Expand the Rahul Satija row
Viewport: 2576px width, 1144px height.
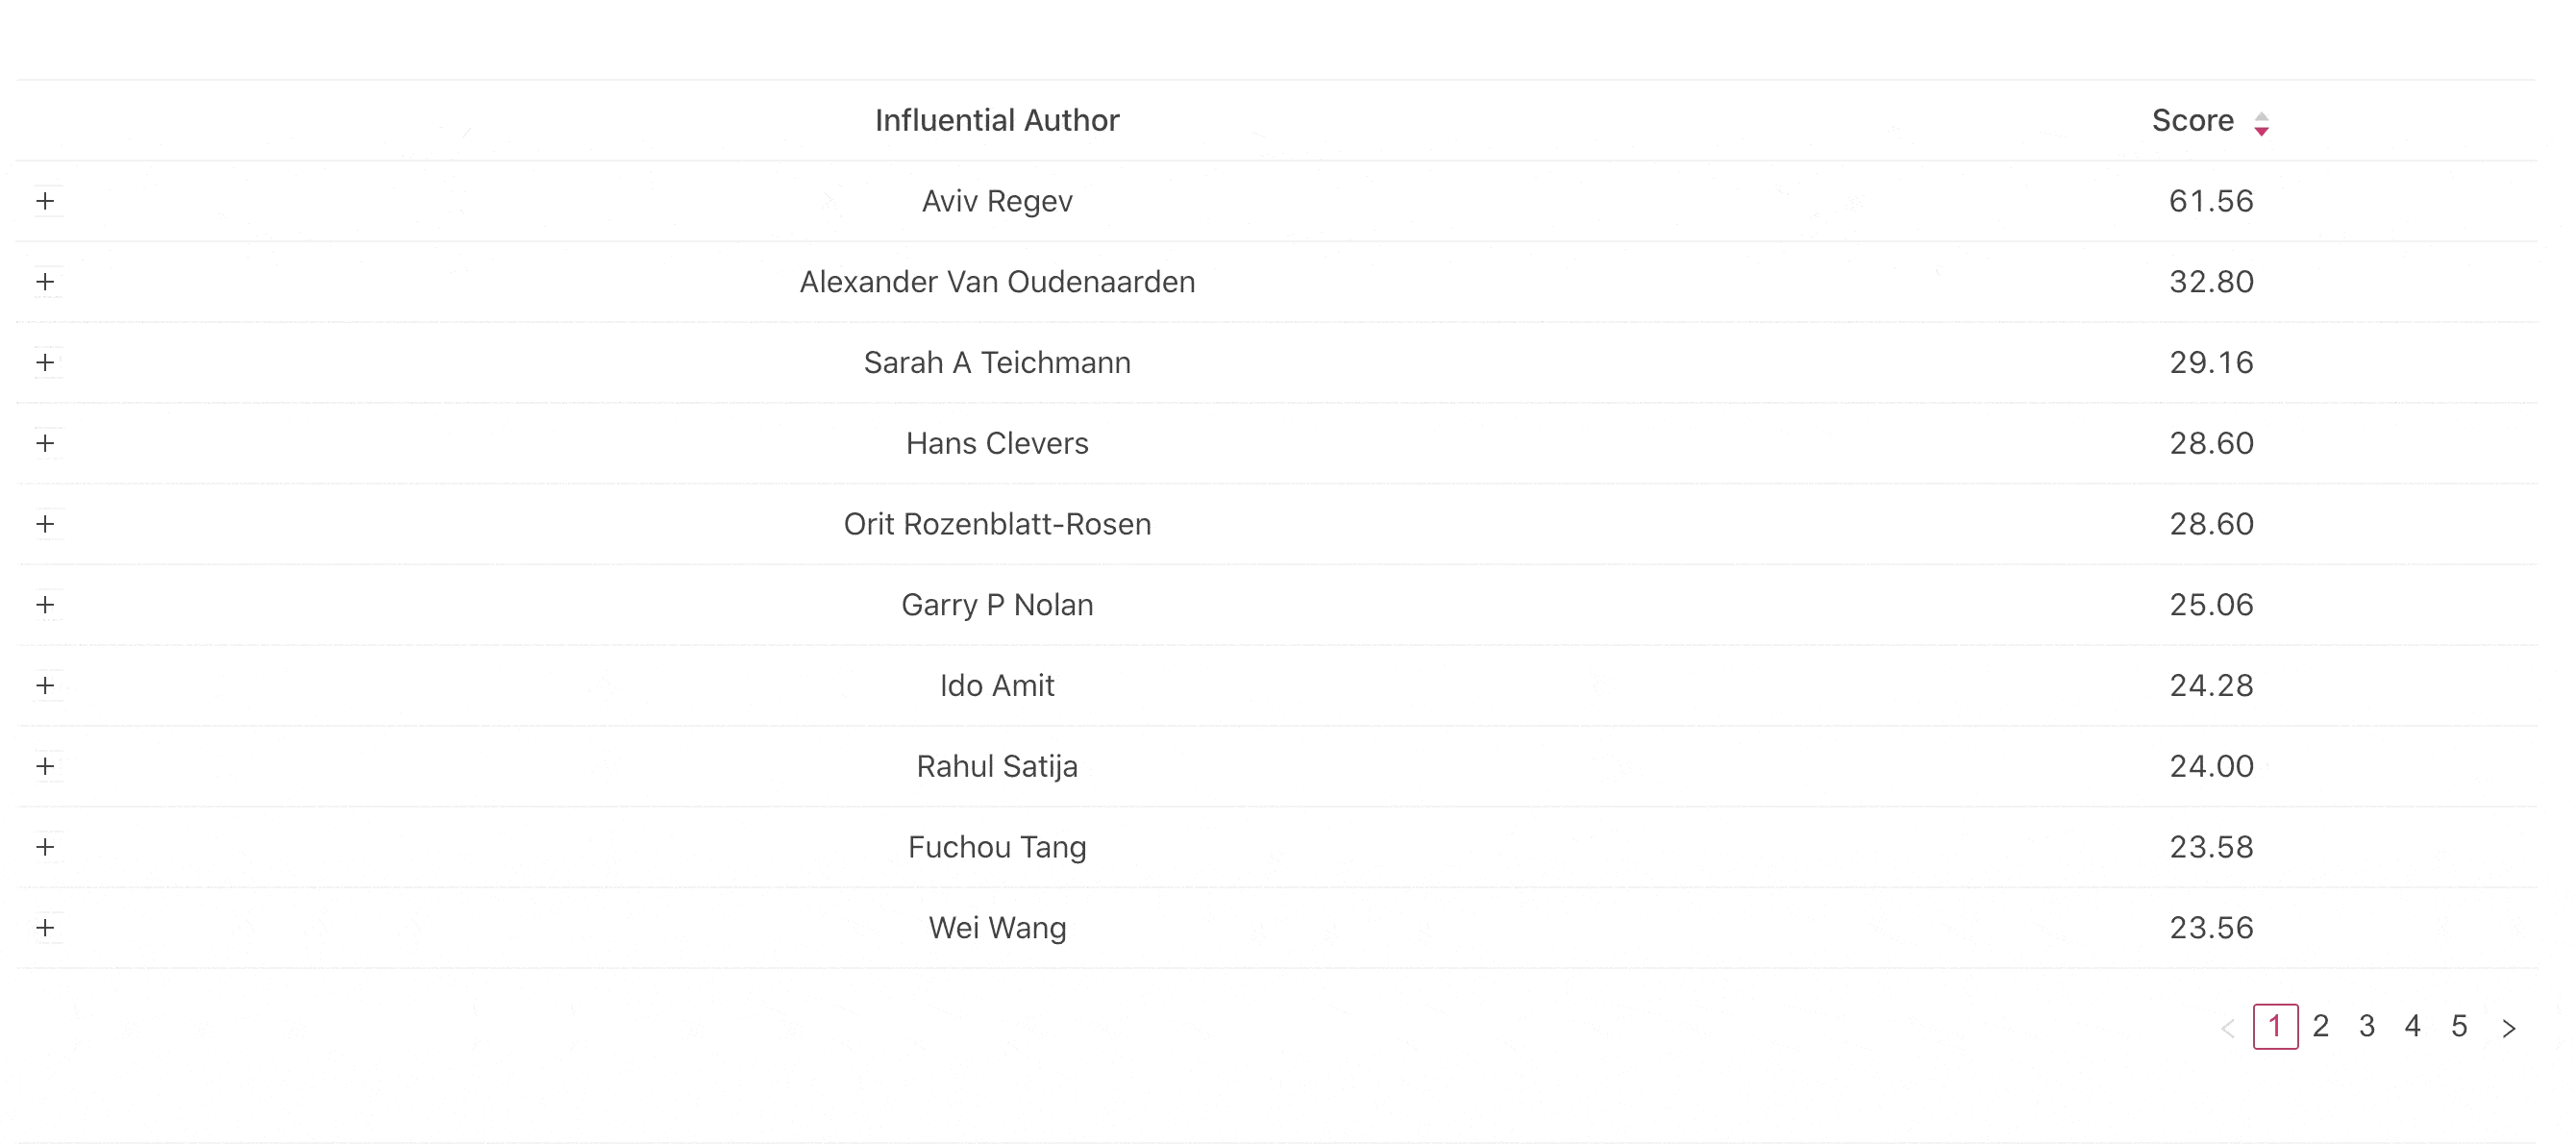(x=45, y=766)
